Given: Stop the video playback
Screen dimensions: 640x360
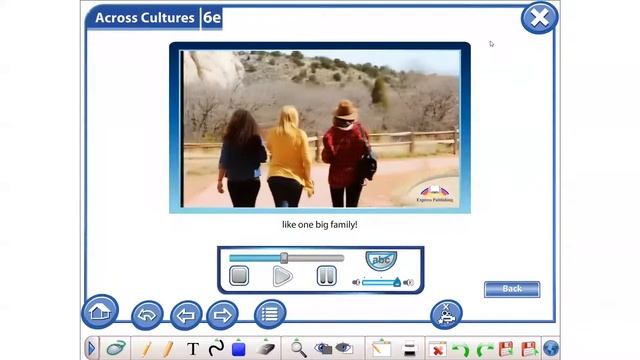Looking at the screenshot, I should point(239,276).
